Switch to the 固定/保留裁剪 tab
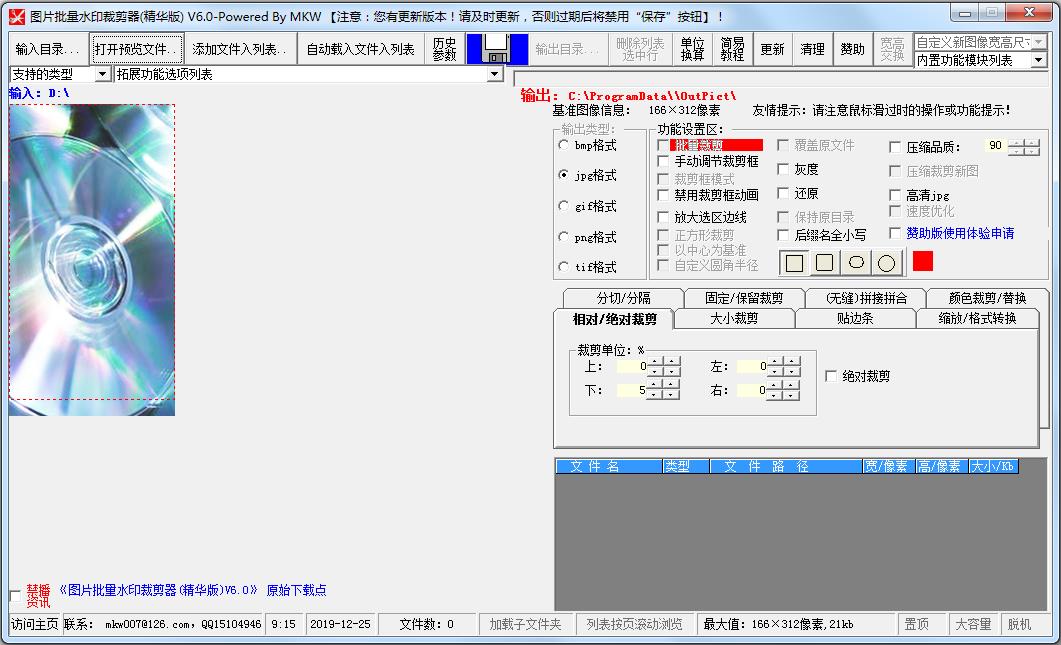Screen dimensions: 1061x645 click(x=744, y=298)
